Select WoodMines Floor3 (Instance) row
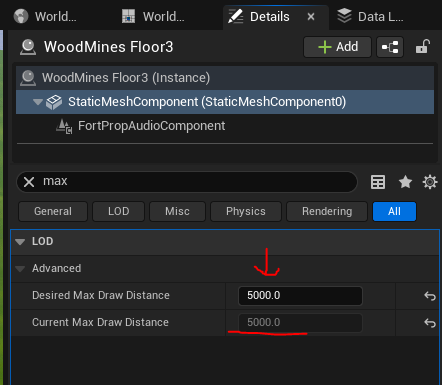Viewport: 442px width, 385px height. coord(225,78)
